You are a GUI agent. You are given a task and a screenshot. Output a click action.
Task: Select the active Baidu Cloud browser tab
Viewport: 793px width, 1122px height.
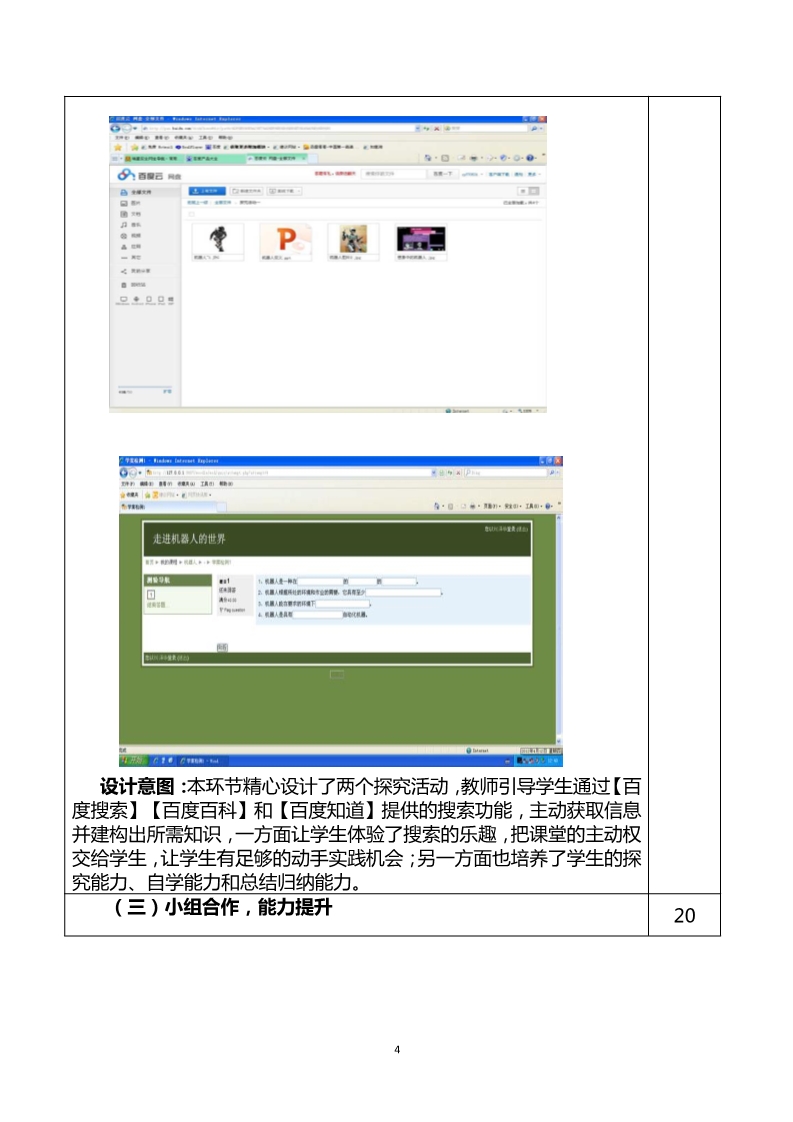click(x=277, y=158)
